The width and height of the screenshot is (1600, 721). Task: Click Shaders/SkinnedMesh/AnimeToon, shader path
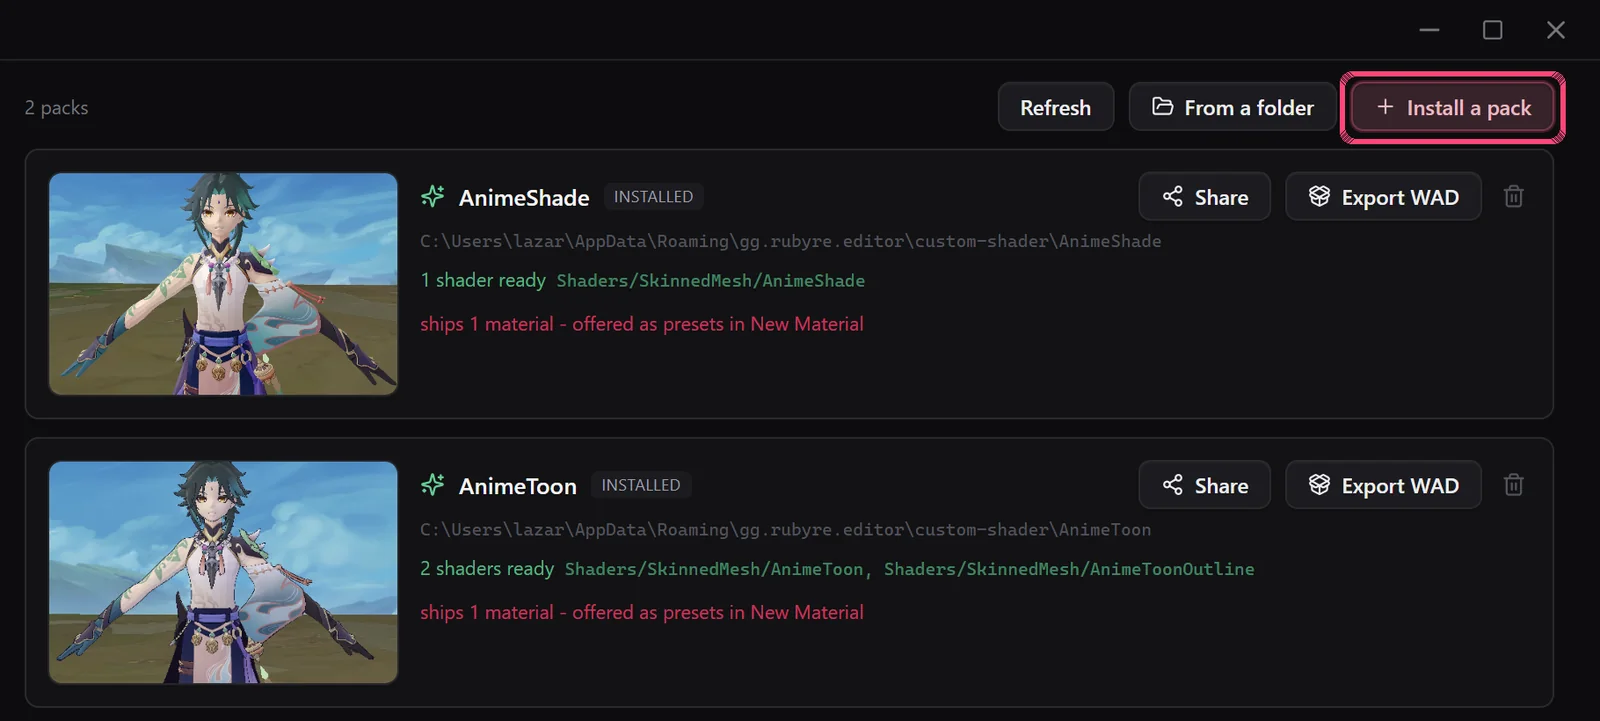[x=717, y=569]
